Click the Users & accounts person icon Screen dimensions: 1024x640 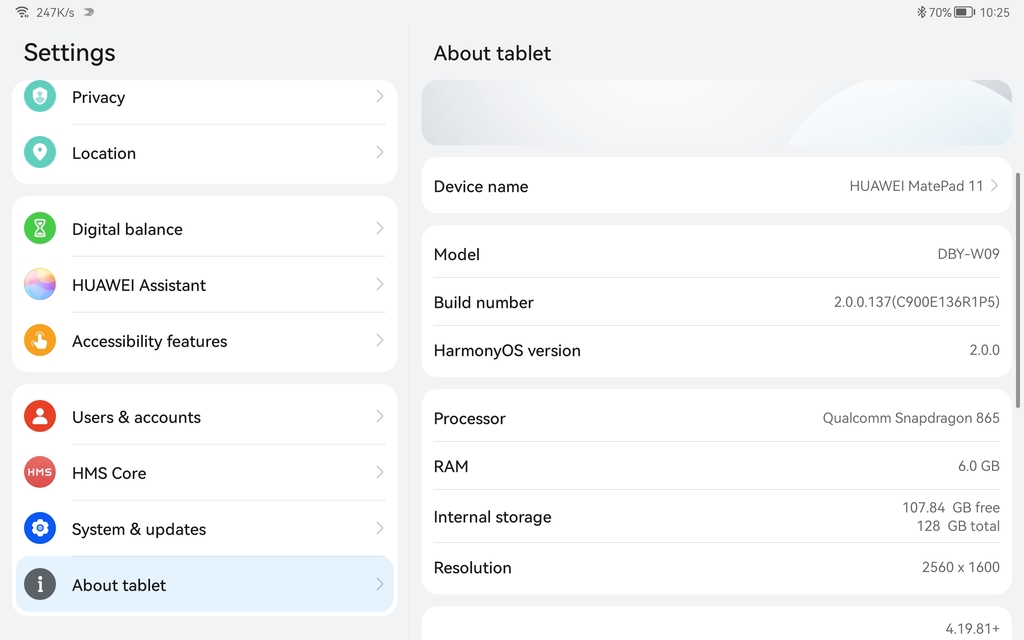(40, 417)
